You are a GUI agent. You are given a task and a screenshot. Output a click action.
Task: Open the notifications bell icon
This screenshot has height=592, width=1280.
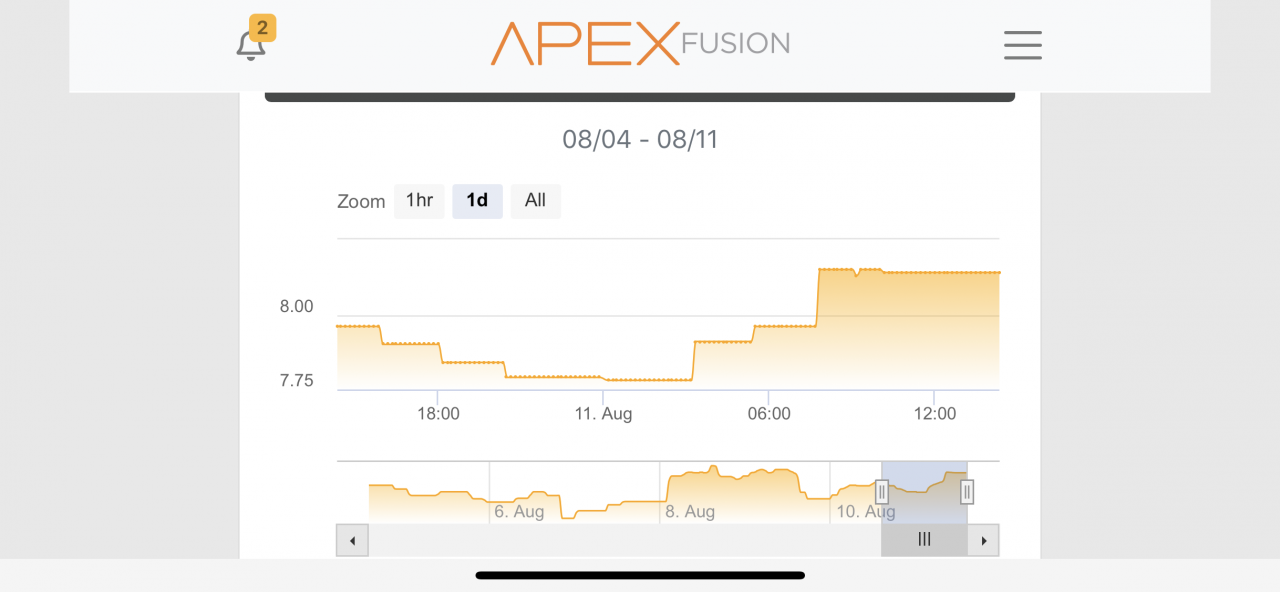tap(250, 46)
